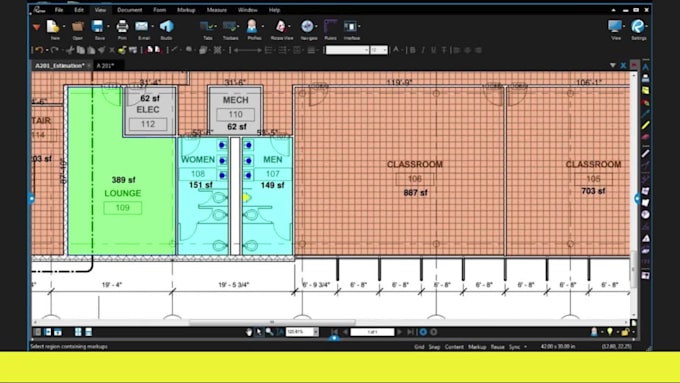Image resolution: width=680 pixels, height=383 pixels.
Task: Click the Redo arrow icon
Action: pos(54,50)
